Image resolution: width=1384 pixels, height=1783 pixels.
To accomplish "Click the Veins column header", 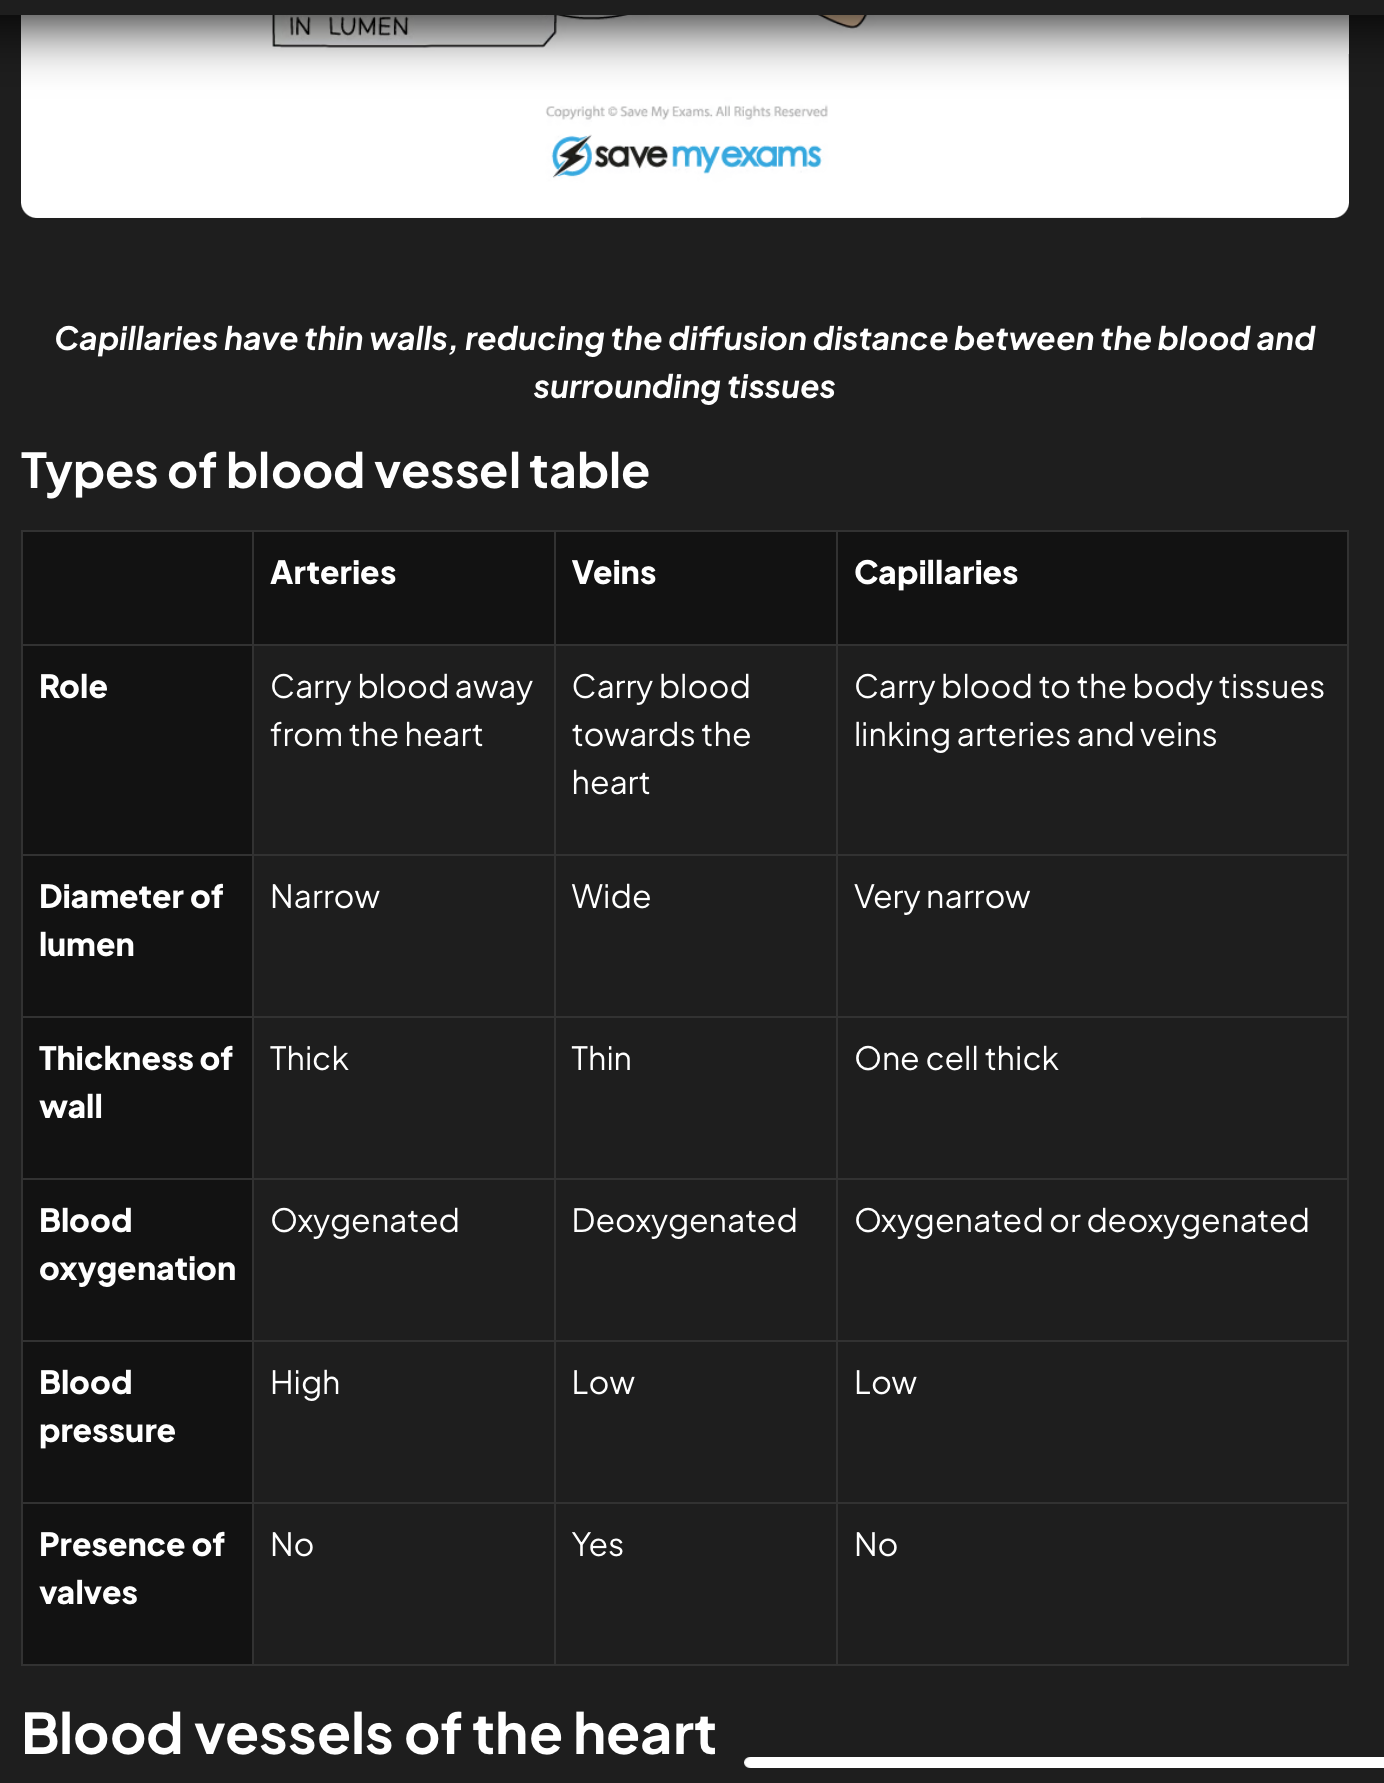I will point(613,573).
